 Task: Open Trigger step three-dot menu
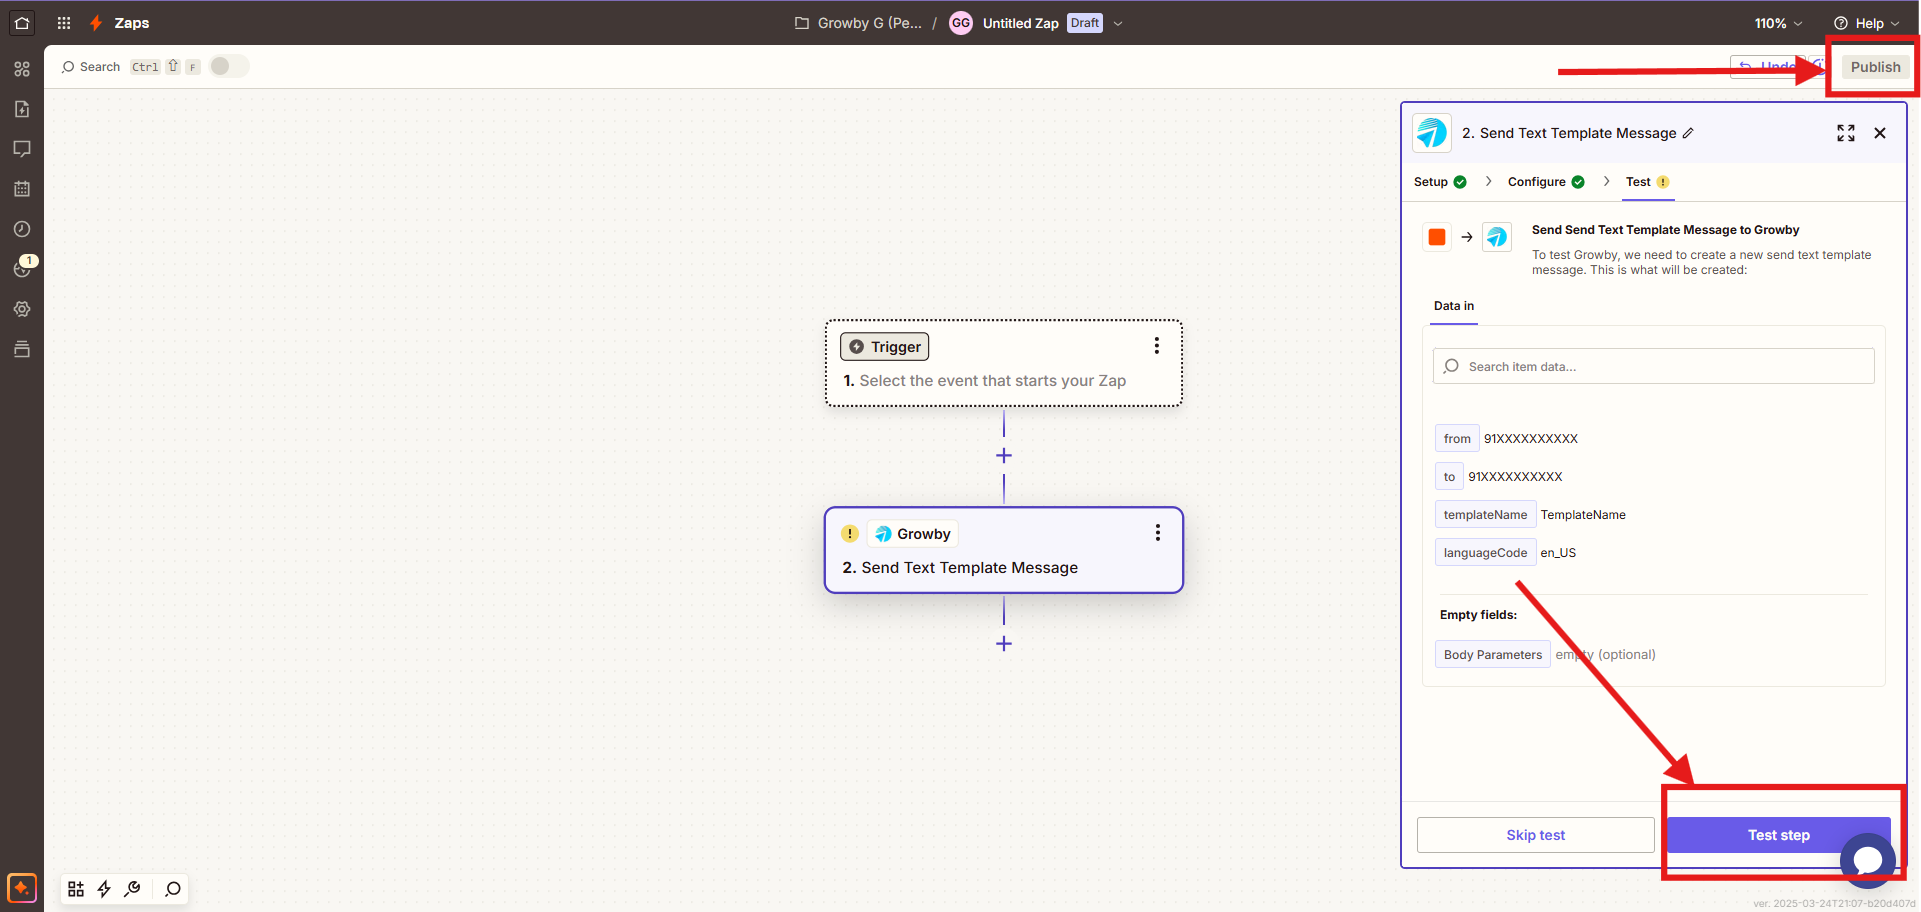point(1157,346)
